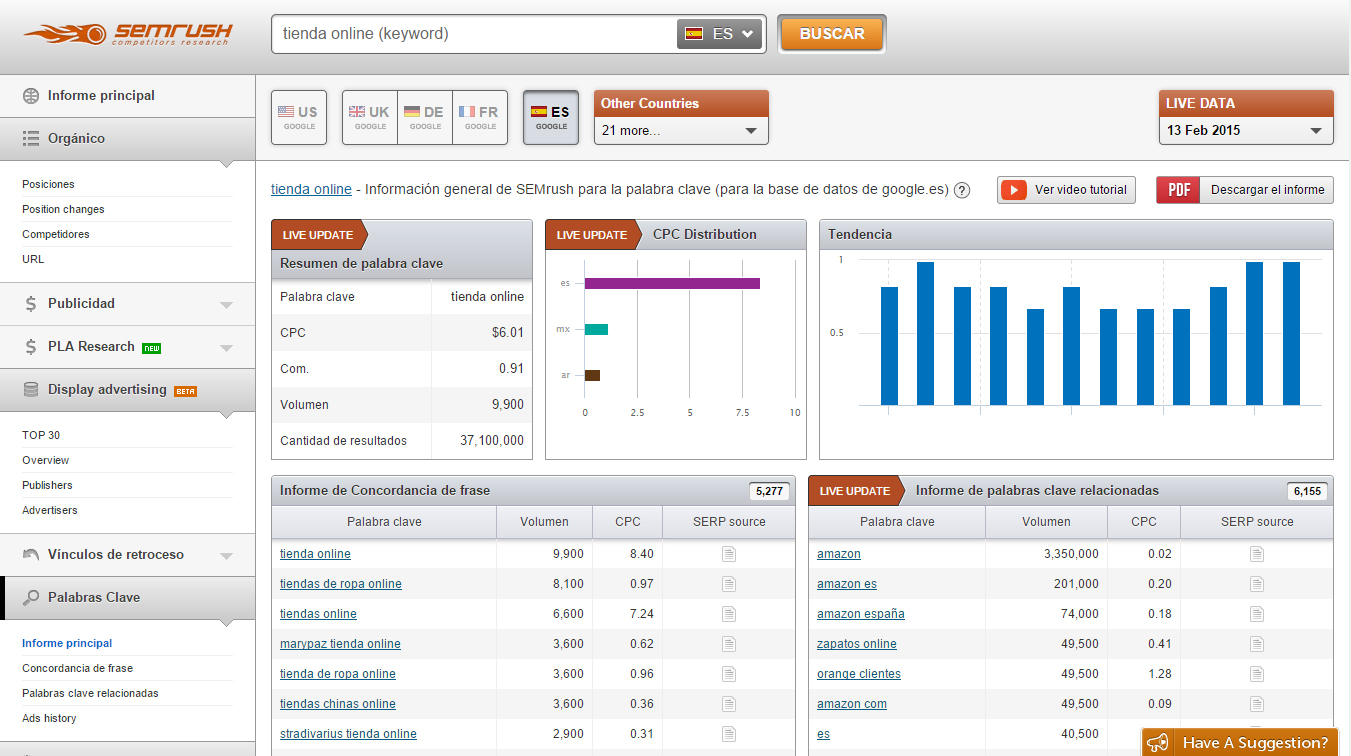Viewport: 1351px width, 756px height.
Task: Open SERP source icon for amazon españa
Action: pos(1257,614)
